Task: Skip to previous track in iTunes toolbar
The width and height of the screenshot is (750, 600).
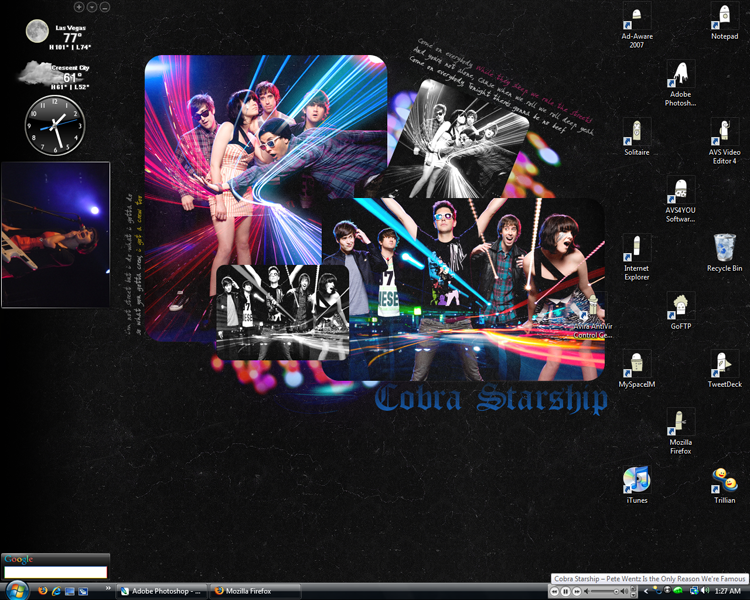Action: coord(554,591)
